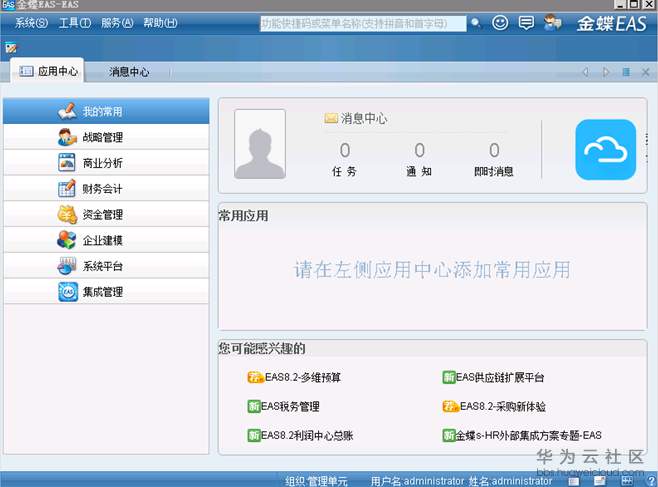Click the 金蝶EAS logo
Viewport: 658px width, 487px height.
[611, 23]
